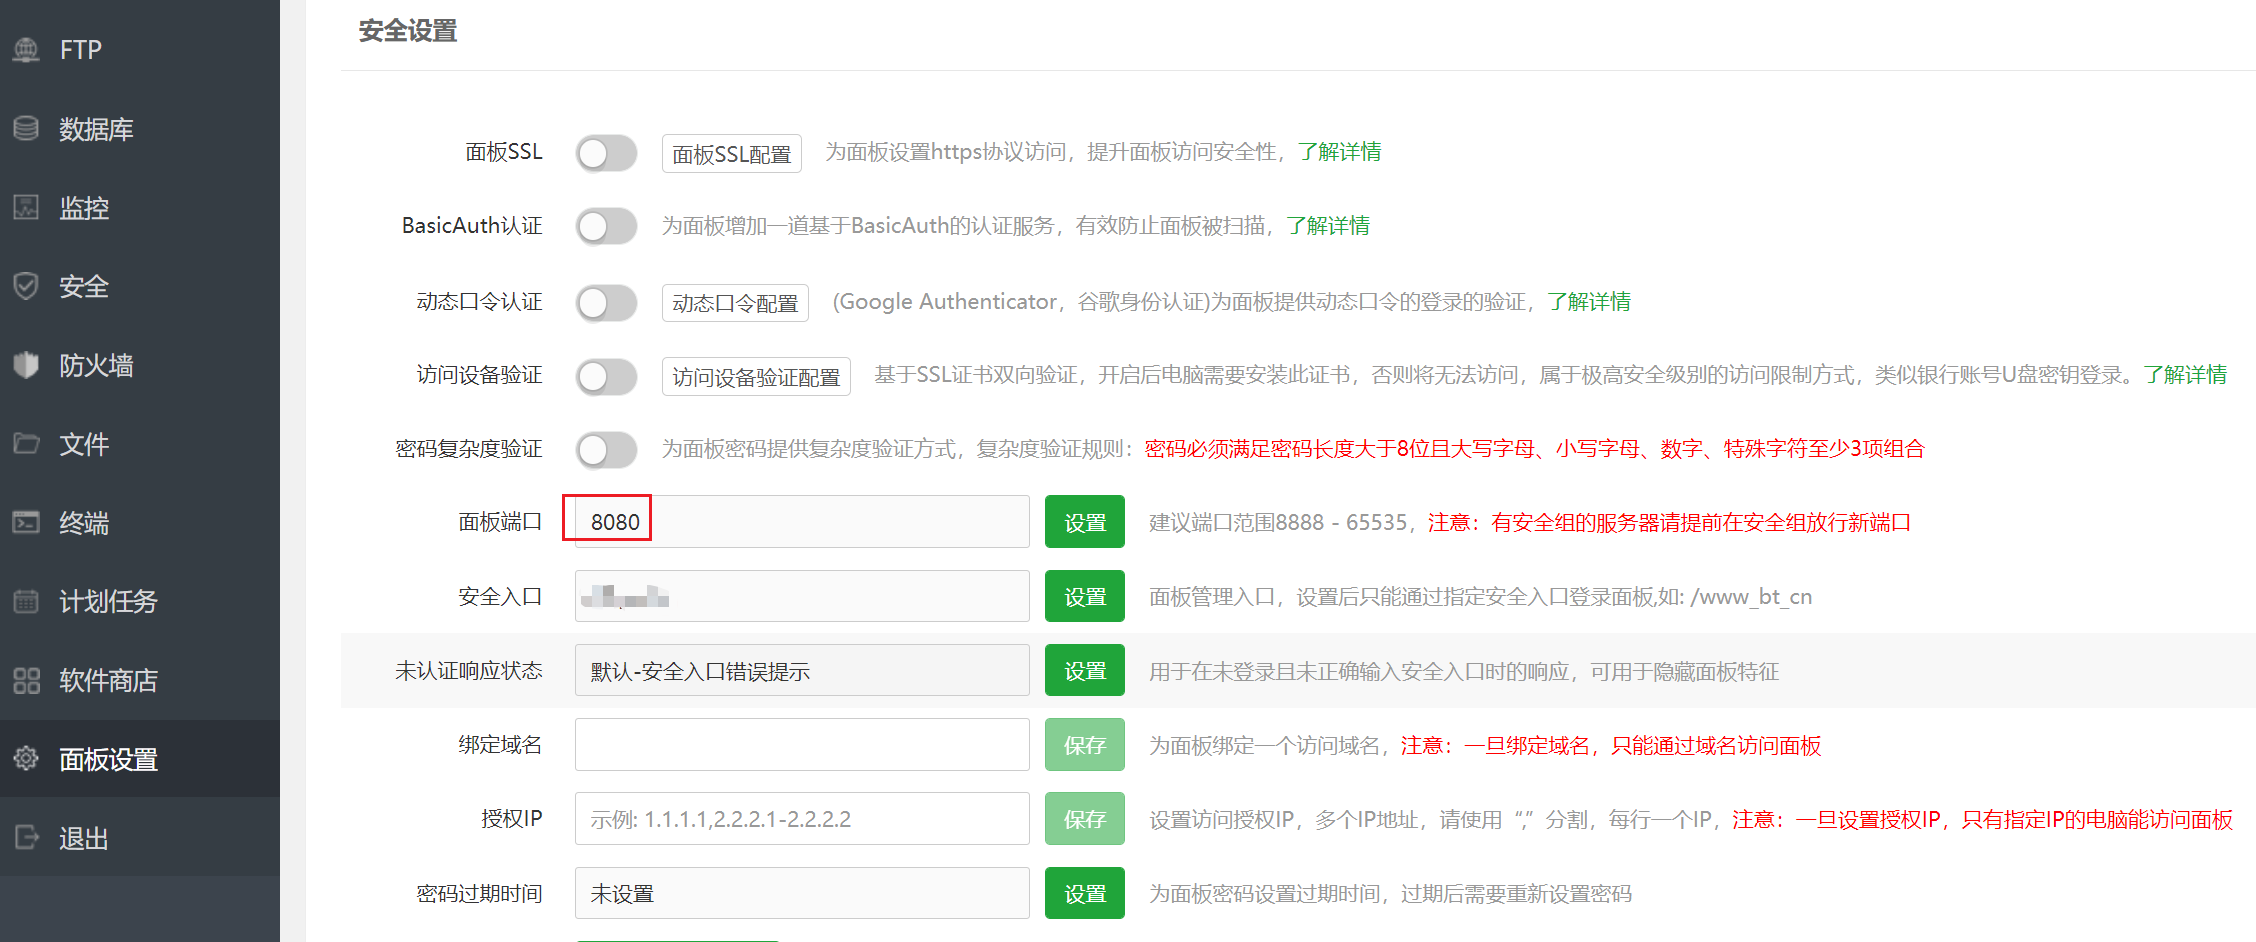Click the monitoring chart icon in sidebar
Screen dimensions: 2256x942
pos(26,207)
